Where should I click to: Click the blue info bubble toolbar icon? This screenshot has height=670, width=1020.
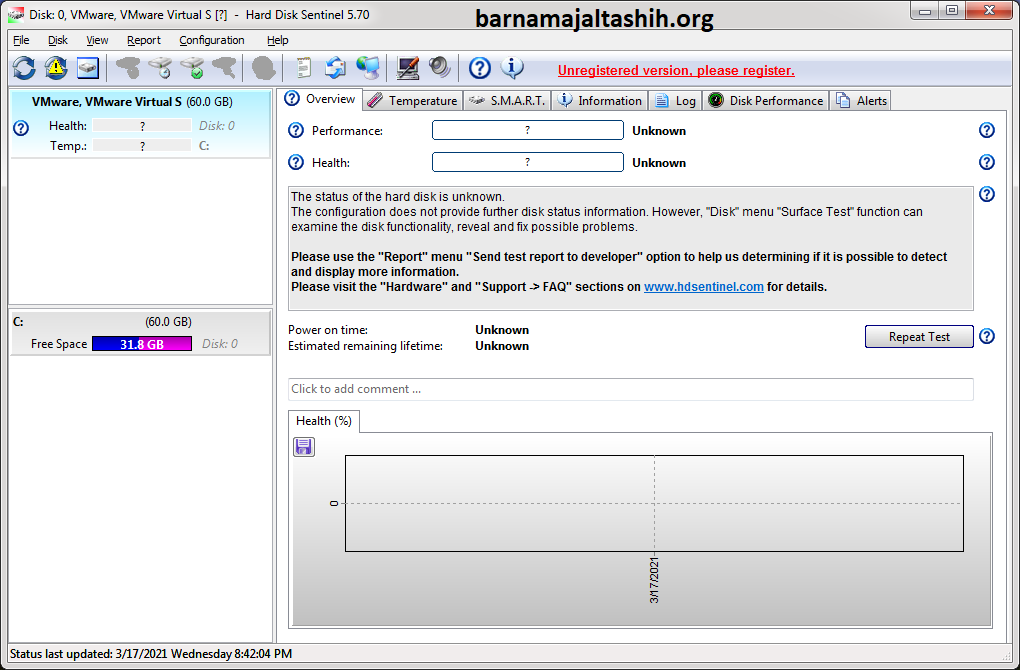[x=512, y=68]
